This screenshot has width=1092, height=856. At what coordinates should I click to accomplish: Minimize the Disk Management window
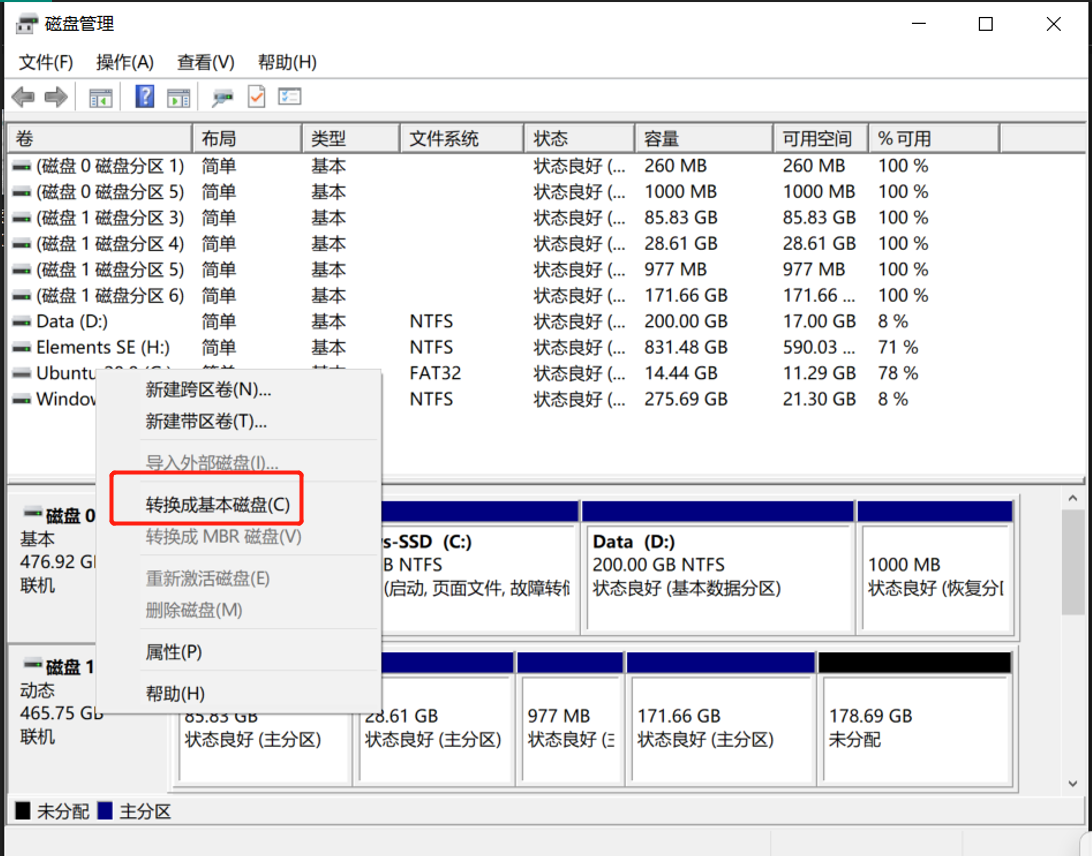[x=919, y=24]
